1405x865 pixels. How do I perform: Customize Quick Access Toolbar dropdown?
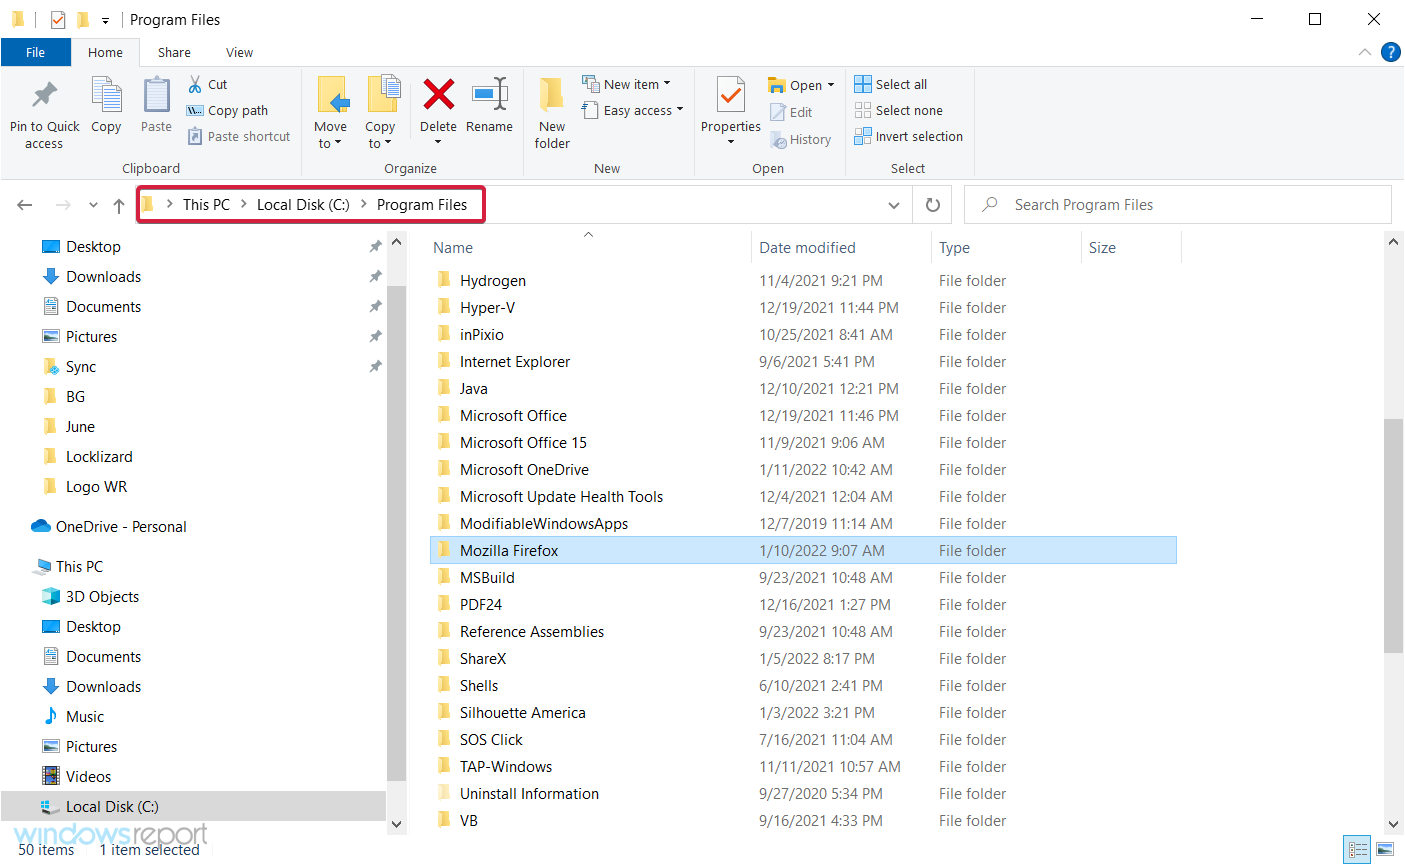pyautogui.click(x=105, y=21)
